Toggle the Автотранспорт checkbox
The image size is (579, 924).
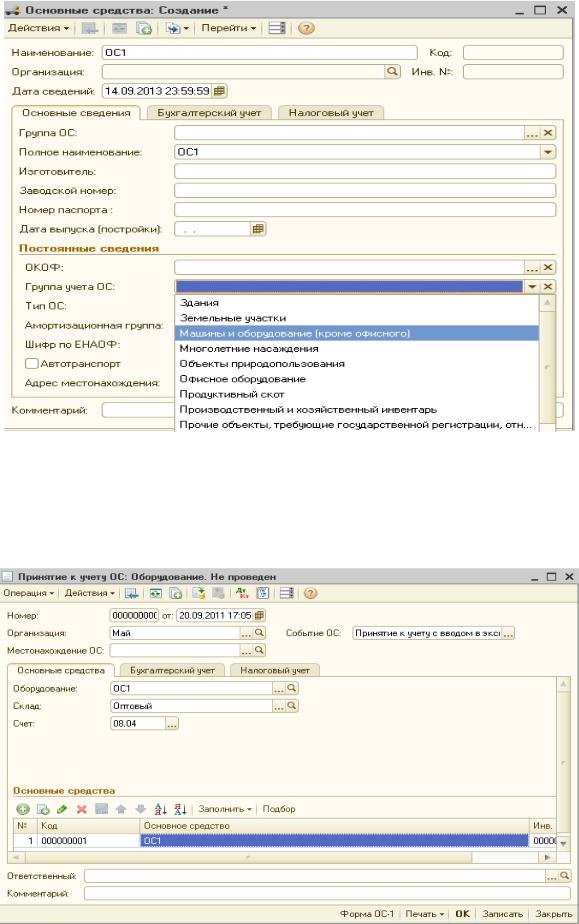click(32, 364)
